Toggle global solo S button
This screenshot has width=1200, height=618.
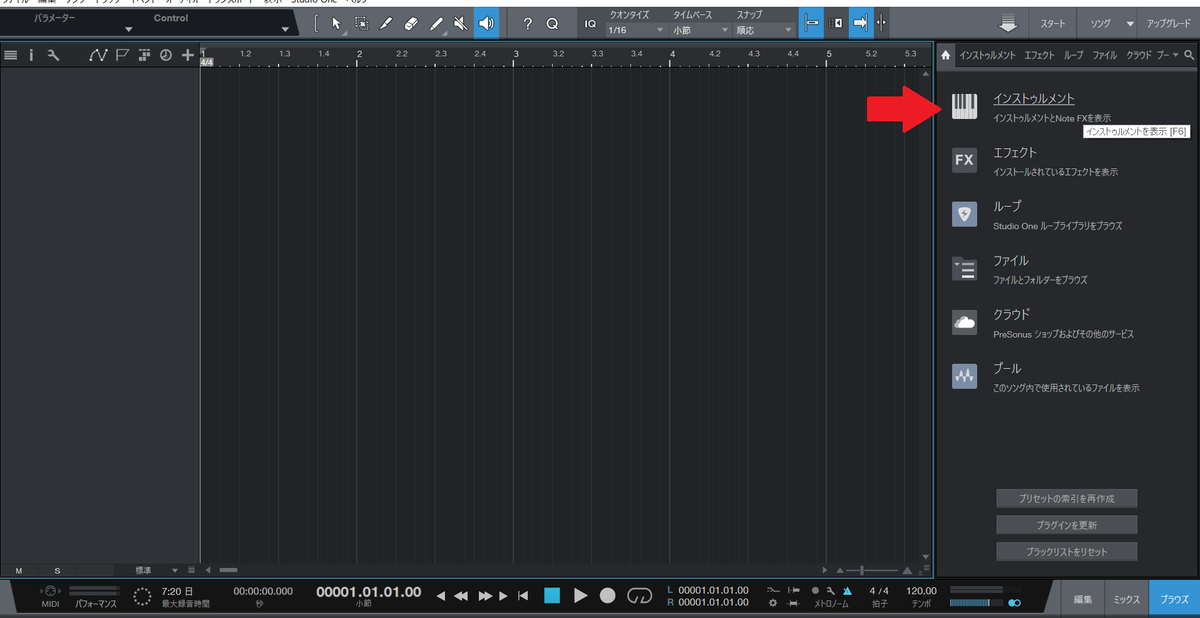57,570
